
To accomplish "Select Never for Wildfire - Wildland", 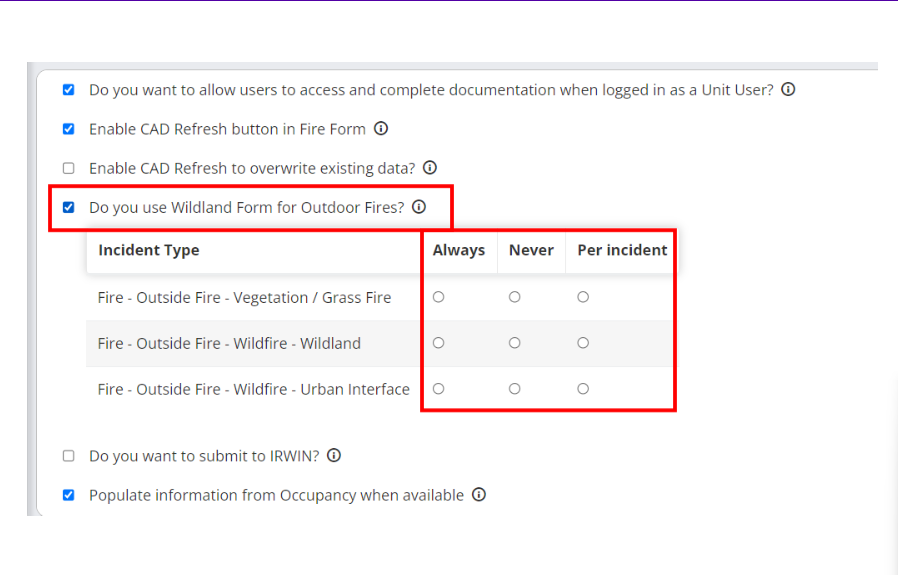I will tap(514, 343).
